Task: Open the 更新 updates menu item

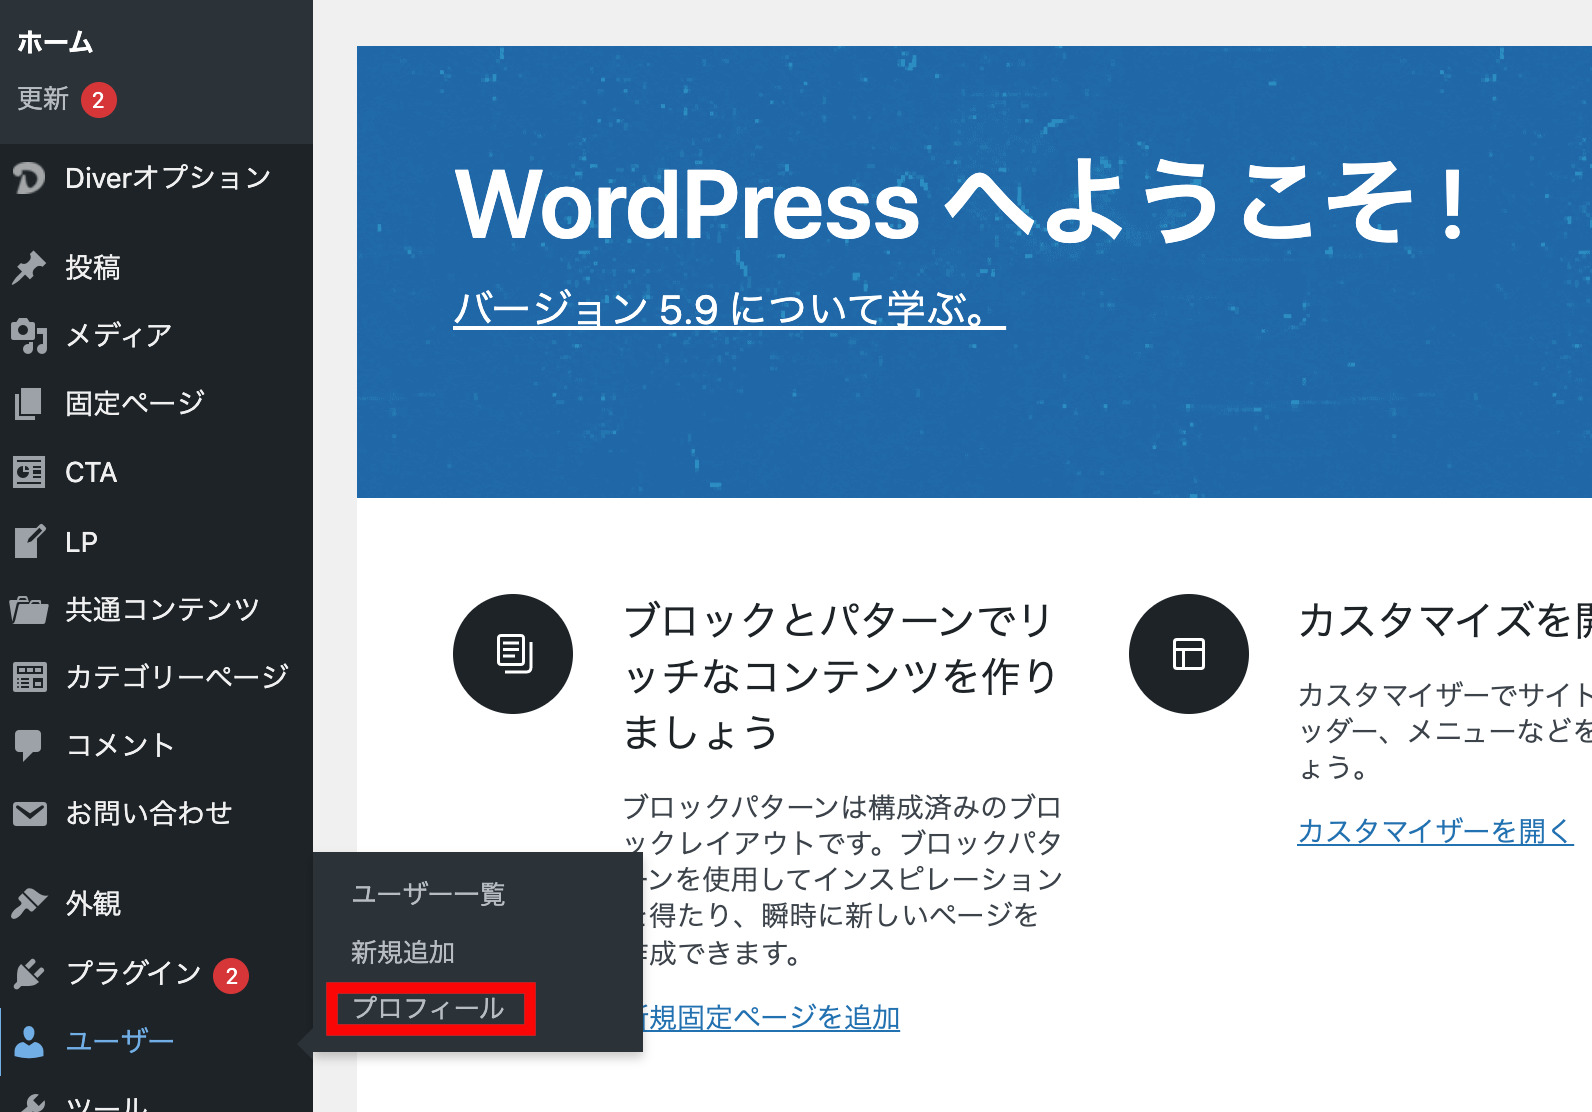Action: click(44, 99)
